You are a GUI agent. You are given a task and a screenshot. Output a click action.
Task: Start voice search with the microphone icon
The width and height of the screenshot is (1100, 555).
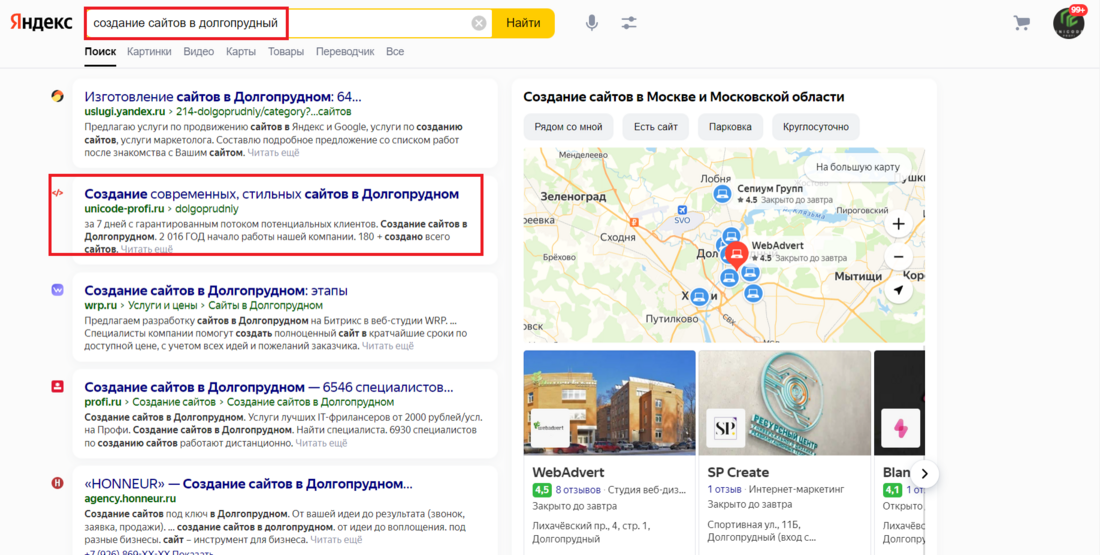[x=592, y=23]
